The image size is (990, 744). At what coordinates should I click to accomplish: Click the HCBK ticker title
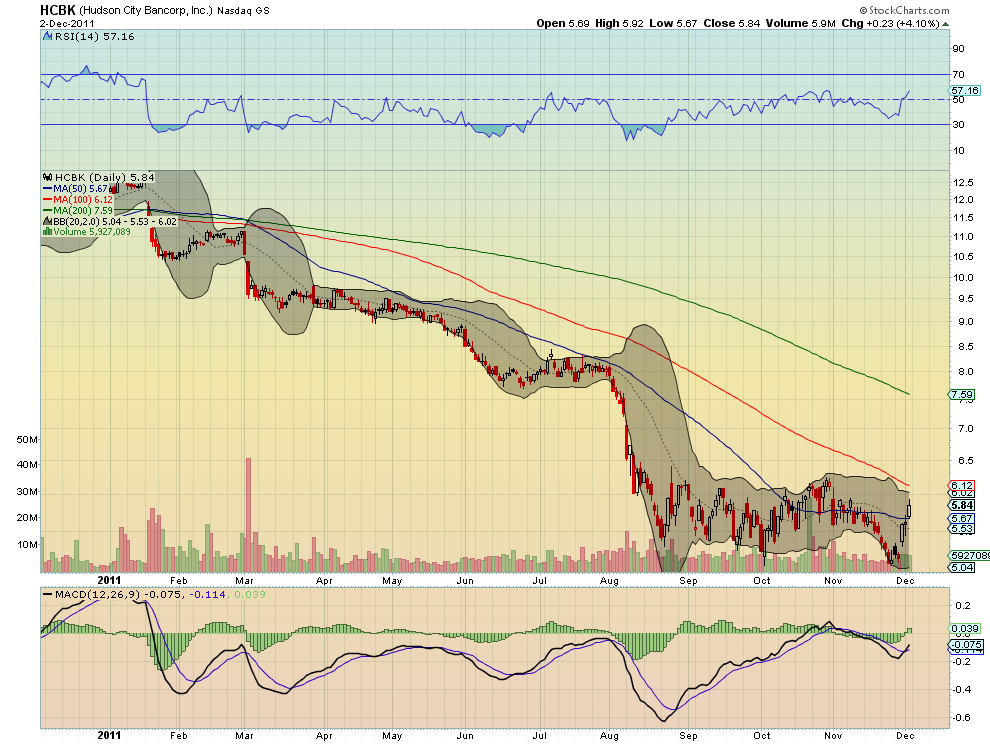tap(57, 10)
